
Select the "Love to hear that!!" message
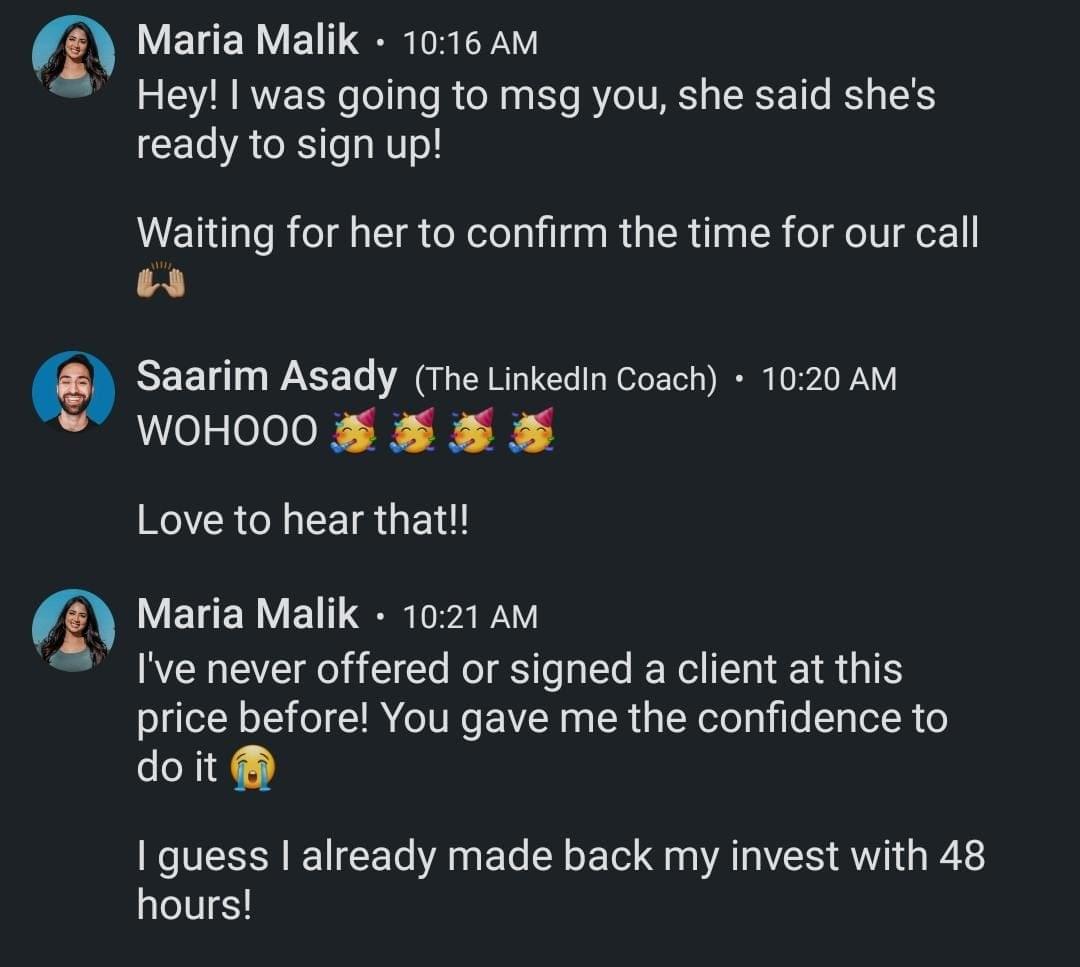(x=302, y=520)
